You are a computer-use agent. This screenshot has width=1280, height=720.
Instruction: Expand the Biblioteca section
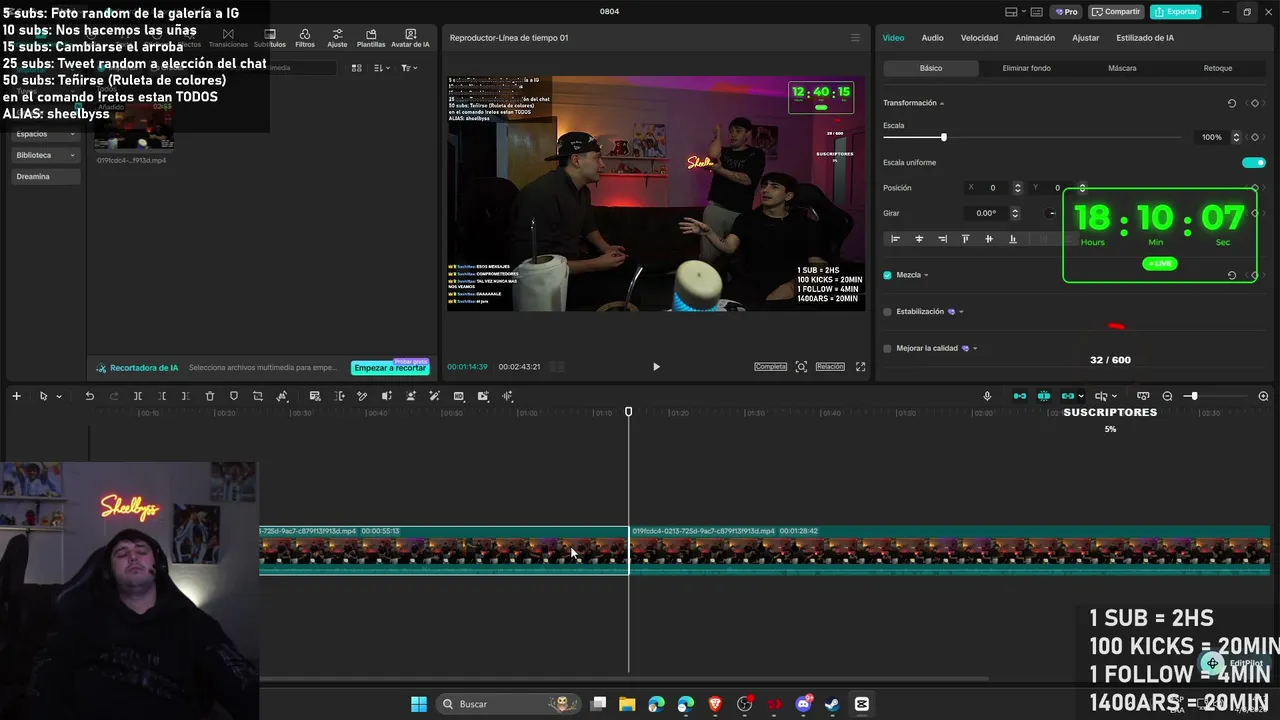tap(46, 155)
